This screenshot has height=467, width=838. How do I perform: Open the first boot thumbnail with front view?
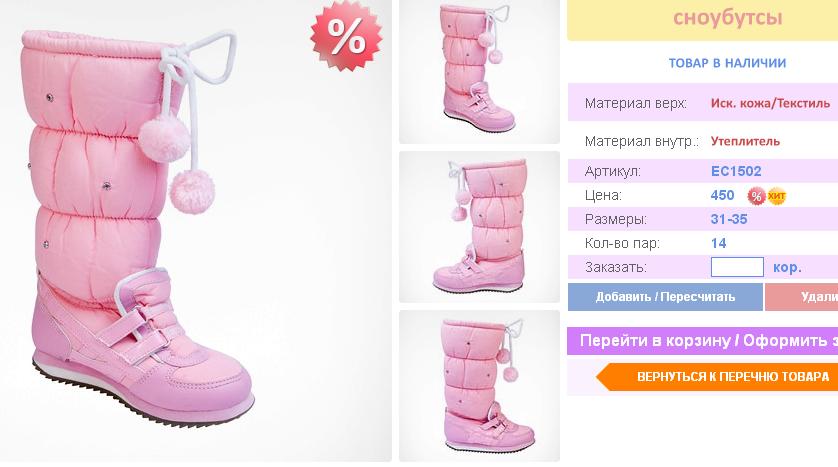point(479,72)
